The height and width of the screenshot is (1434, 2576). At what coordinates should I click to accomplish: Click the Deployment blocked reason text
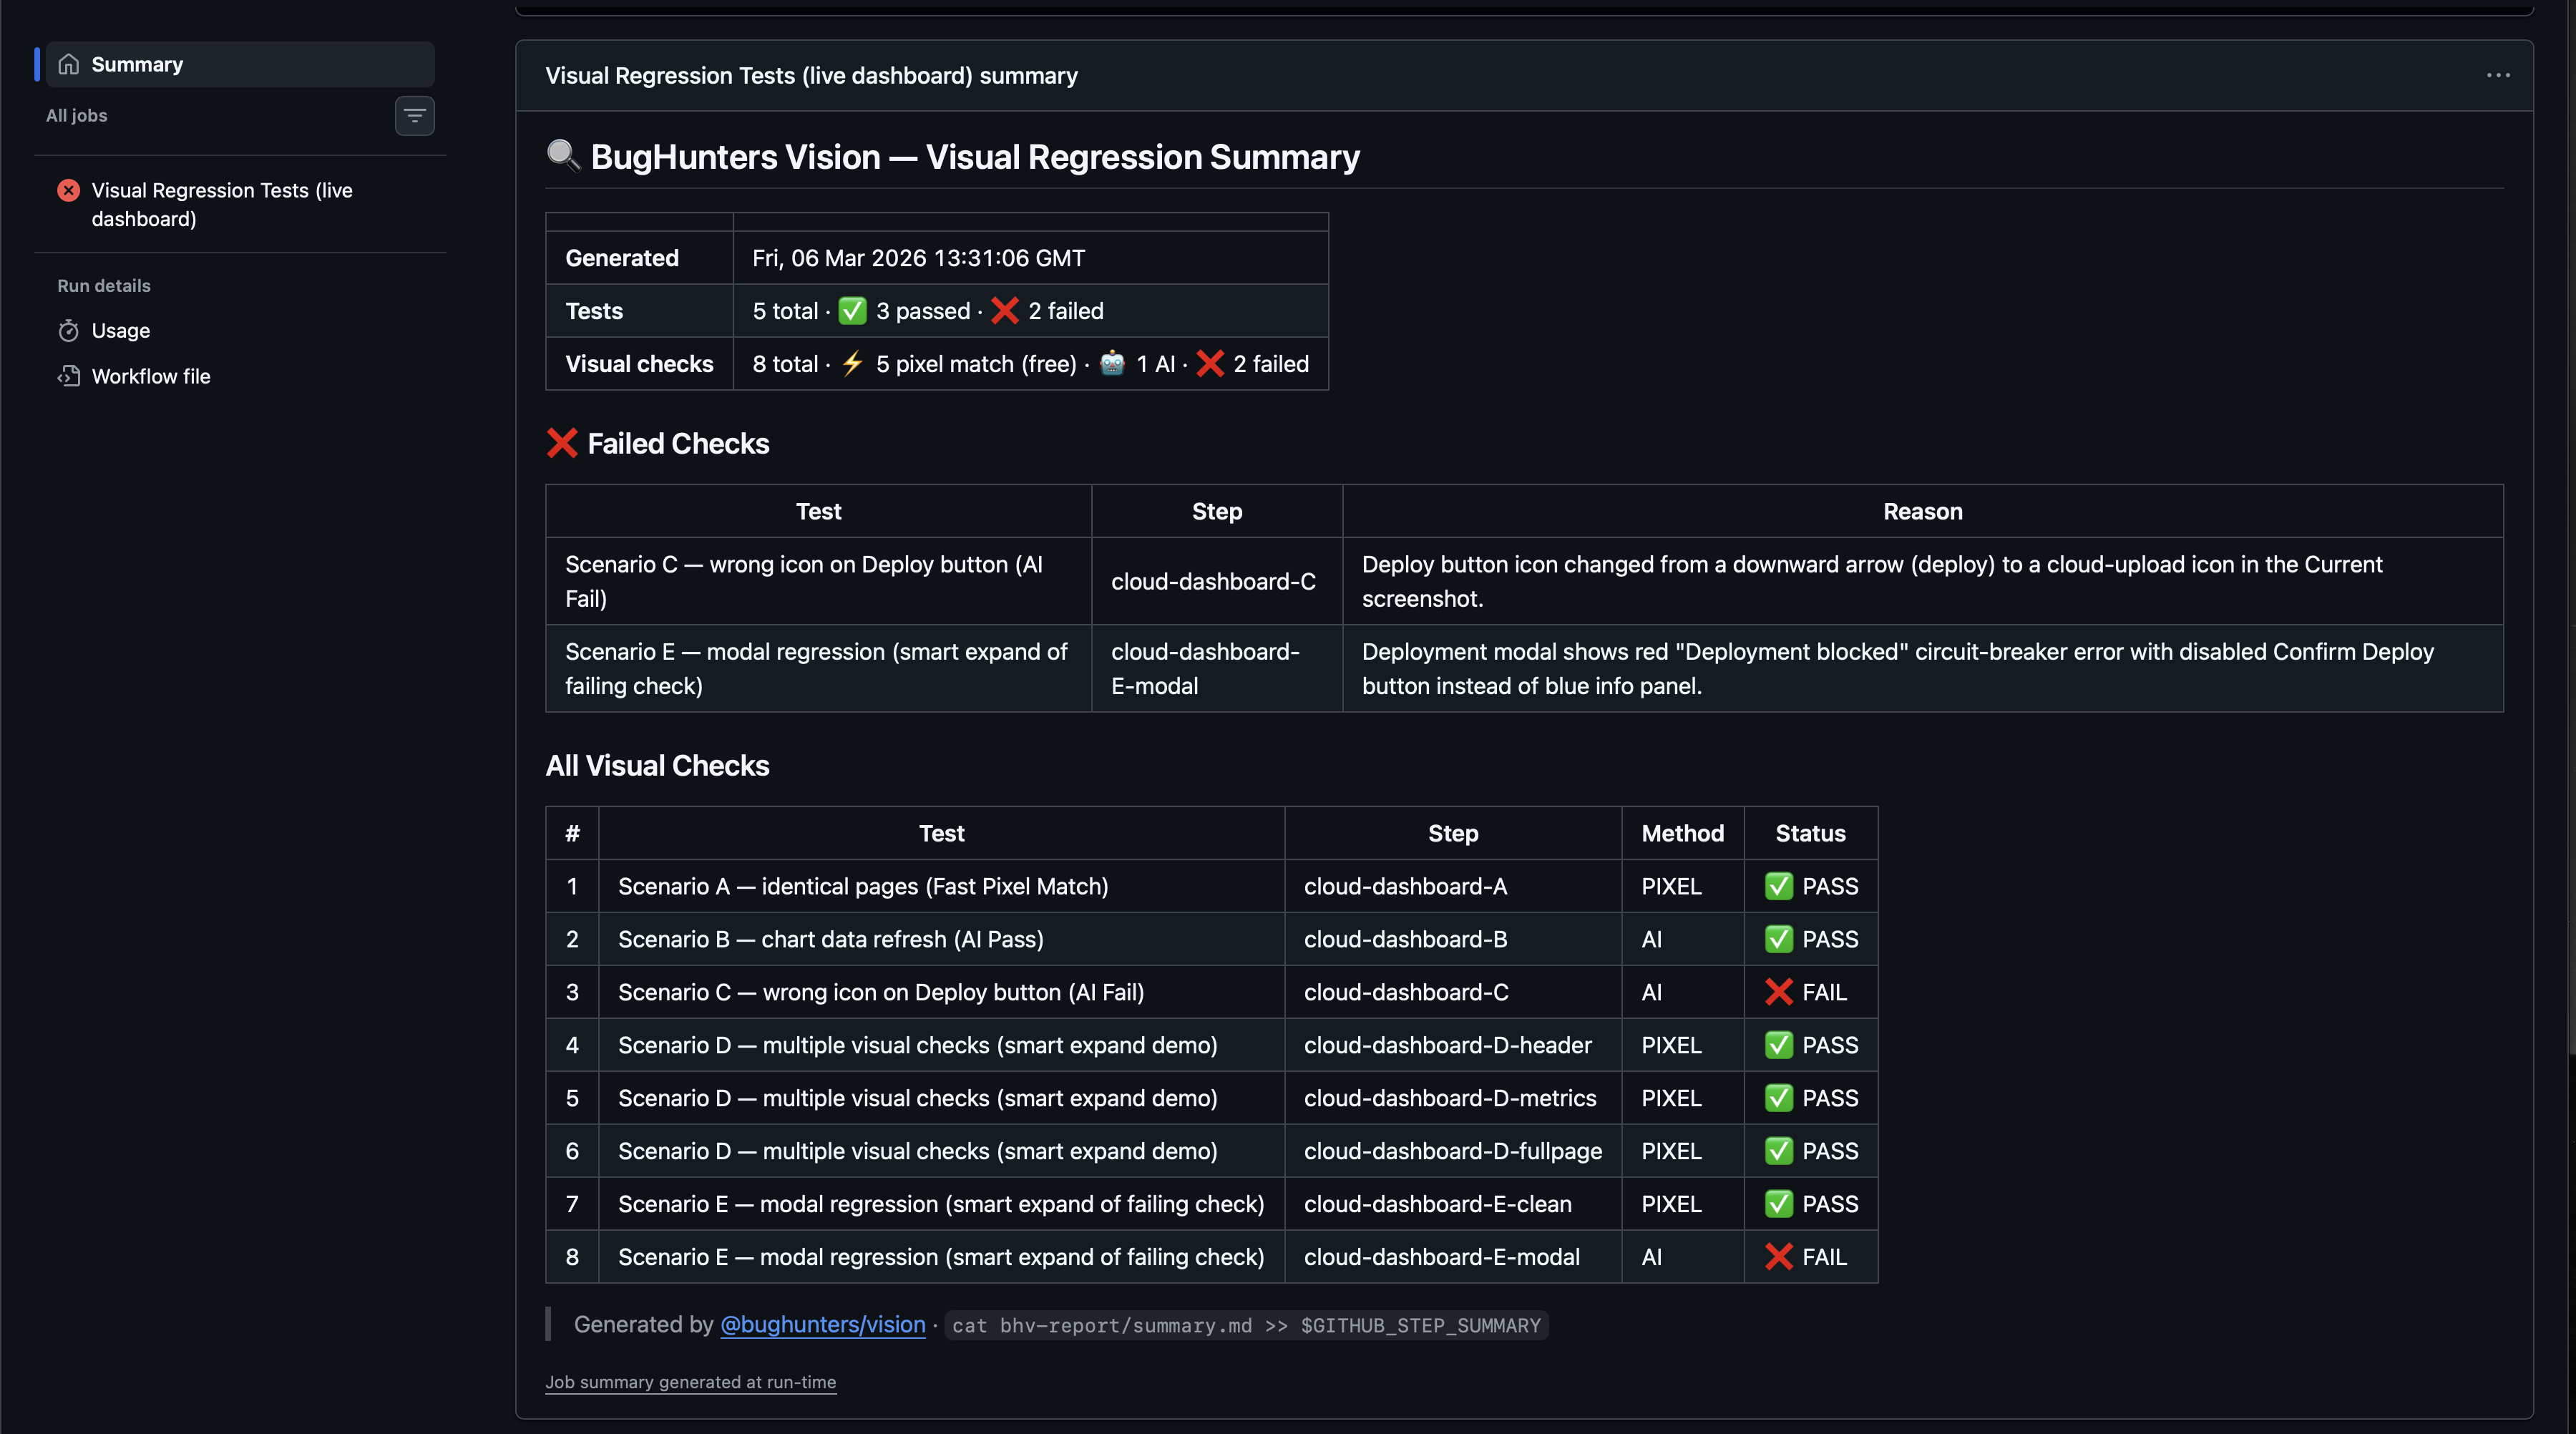1898,668
